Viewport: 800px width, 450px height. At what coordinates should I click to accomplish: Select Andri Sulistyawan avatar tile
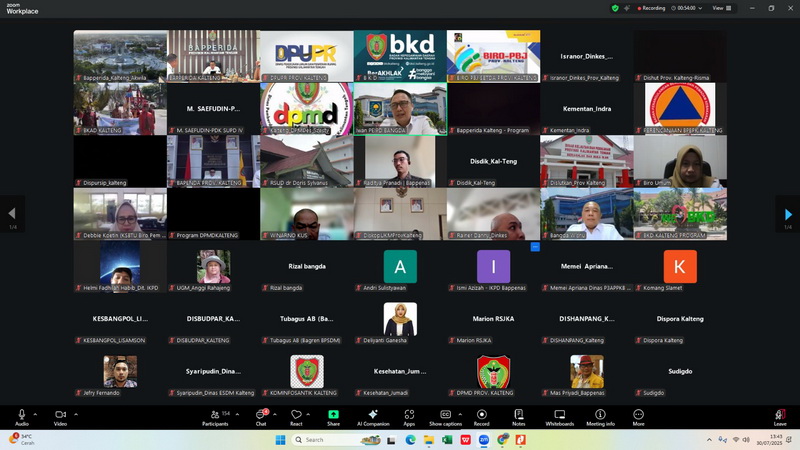[x=400, y=266]
